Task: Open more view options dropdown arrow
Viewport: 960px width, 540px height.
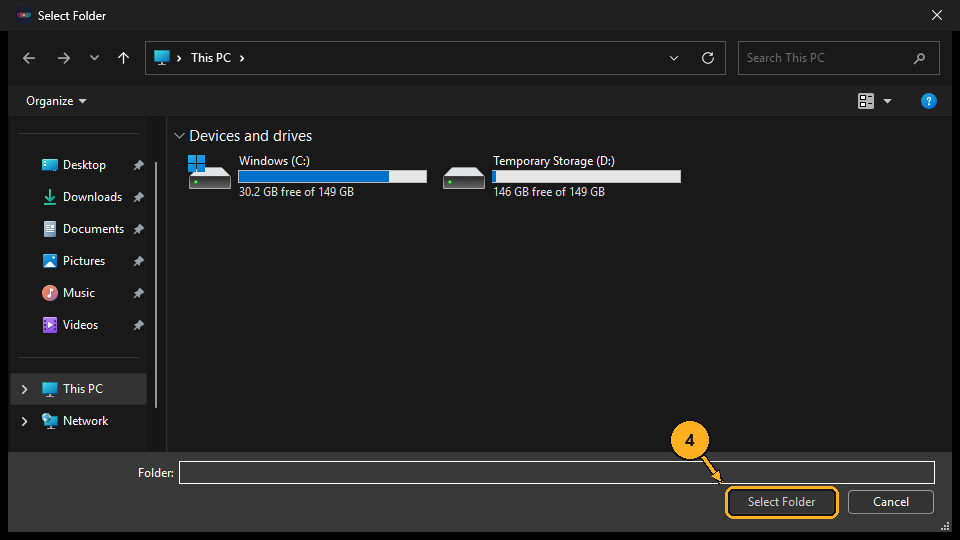Action: coord(887,101)
